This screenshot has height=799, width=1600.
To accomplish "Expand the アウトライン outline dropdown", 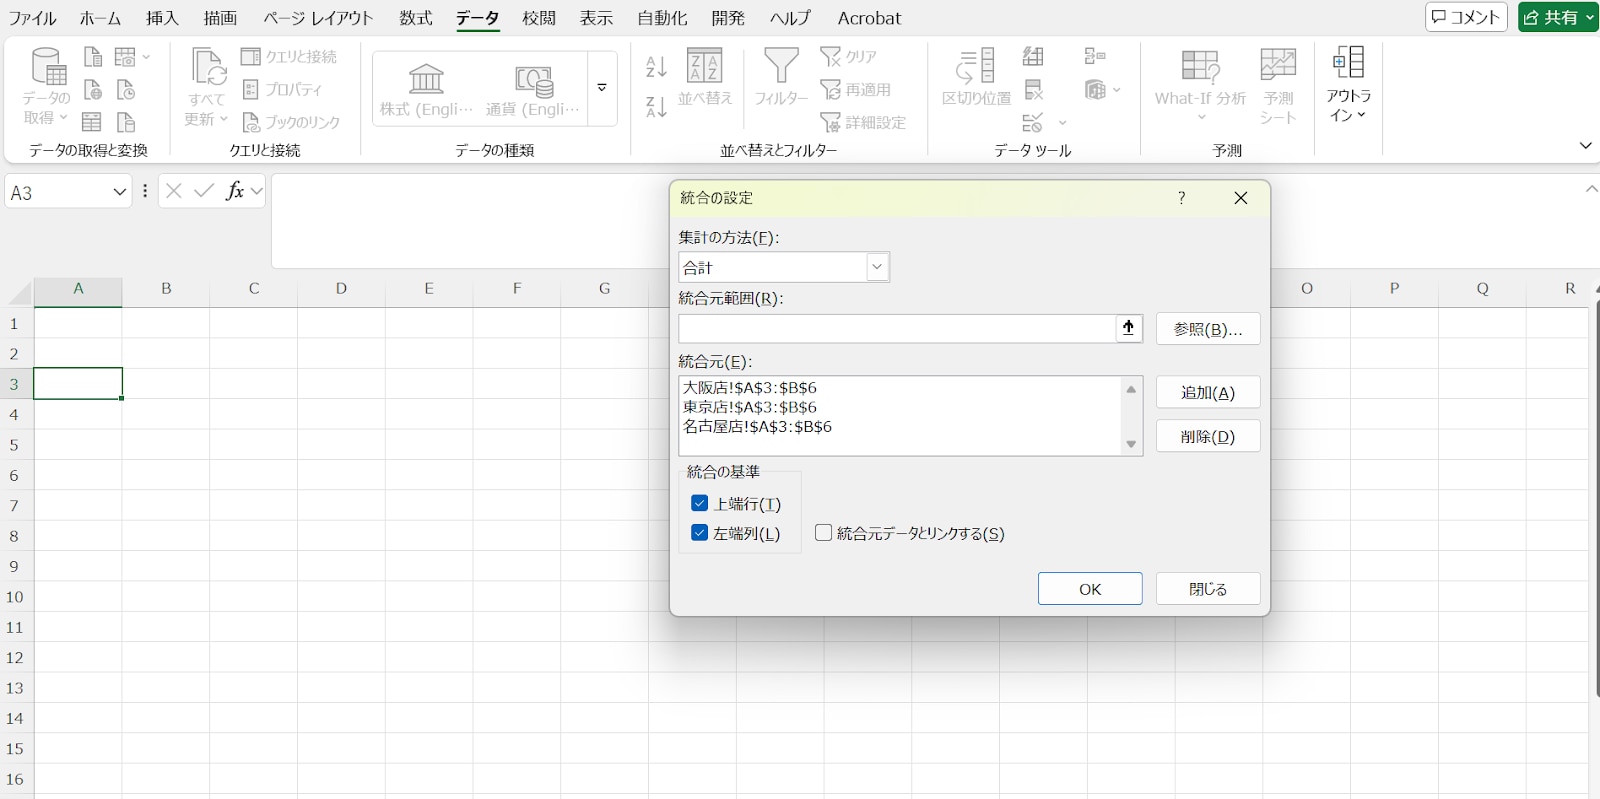I will click(x=1348, y=85).
